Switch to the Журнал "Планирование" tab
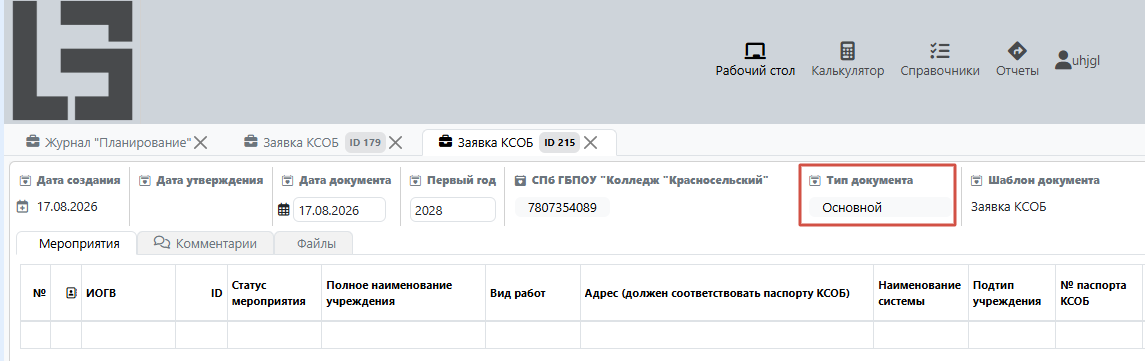 click(108, 142)
